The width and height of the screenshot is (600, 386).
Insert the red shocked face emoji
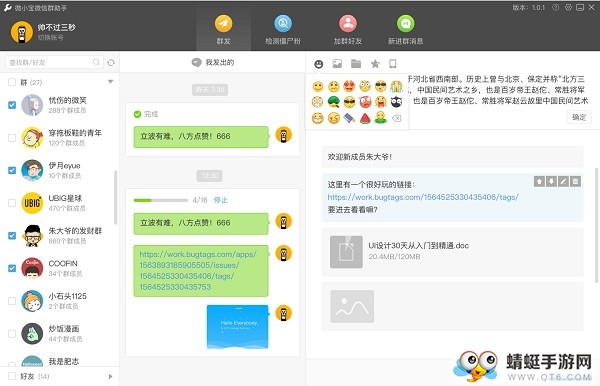pyautogui.click(x=365, y=102)
